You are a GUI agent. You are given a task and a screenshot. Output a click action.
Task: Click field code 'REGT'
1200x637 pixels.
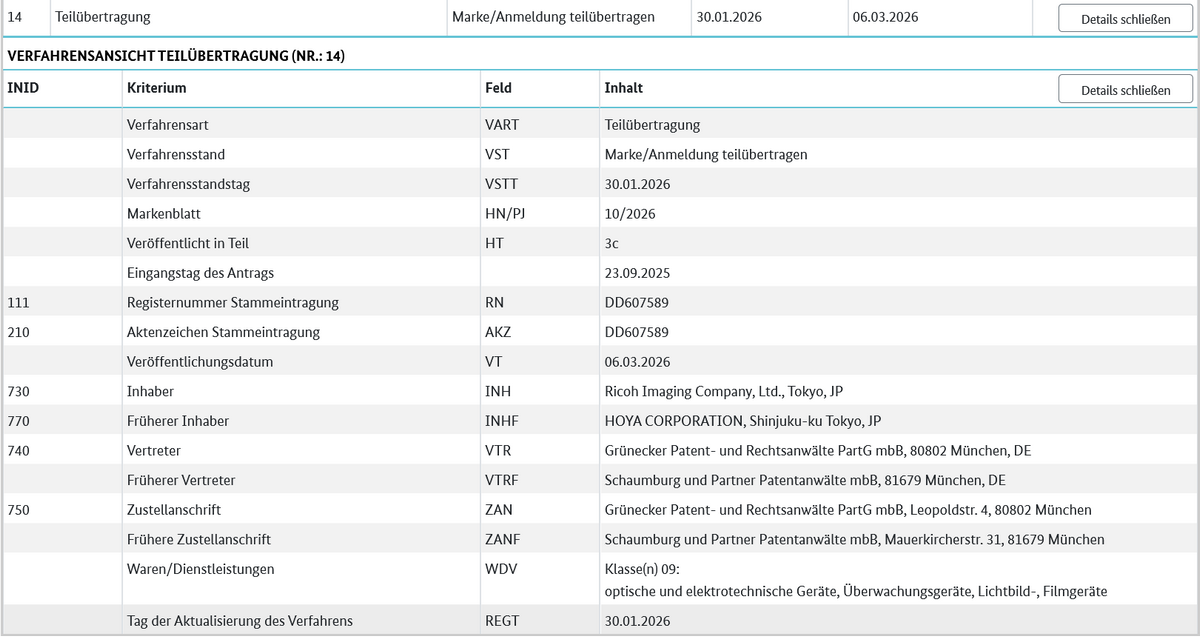(x=502, y=621)
